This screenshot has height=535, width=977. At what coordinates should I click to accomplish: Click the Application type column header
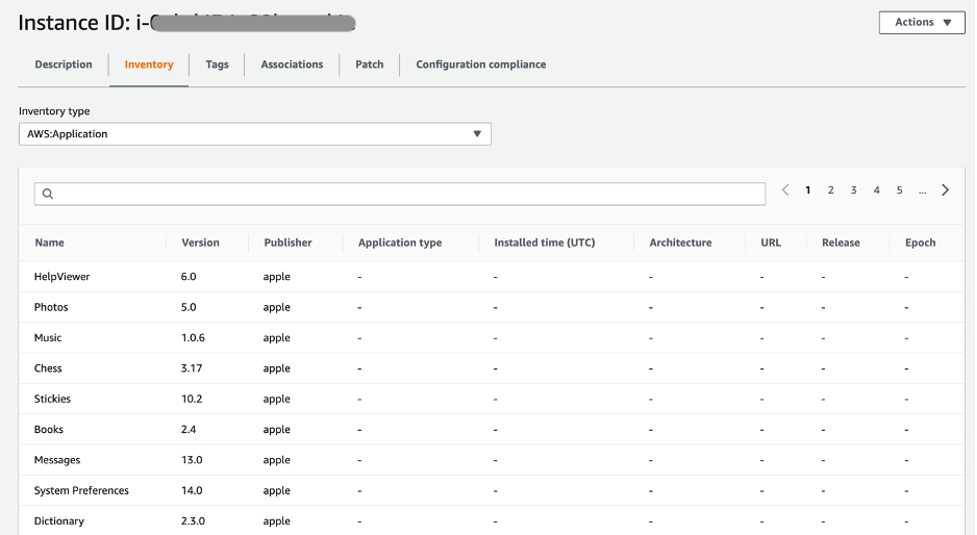pos(400,242)
